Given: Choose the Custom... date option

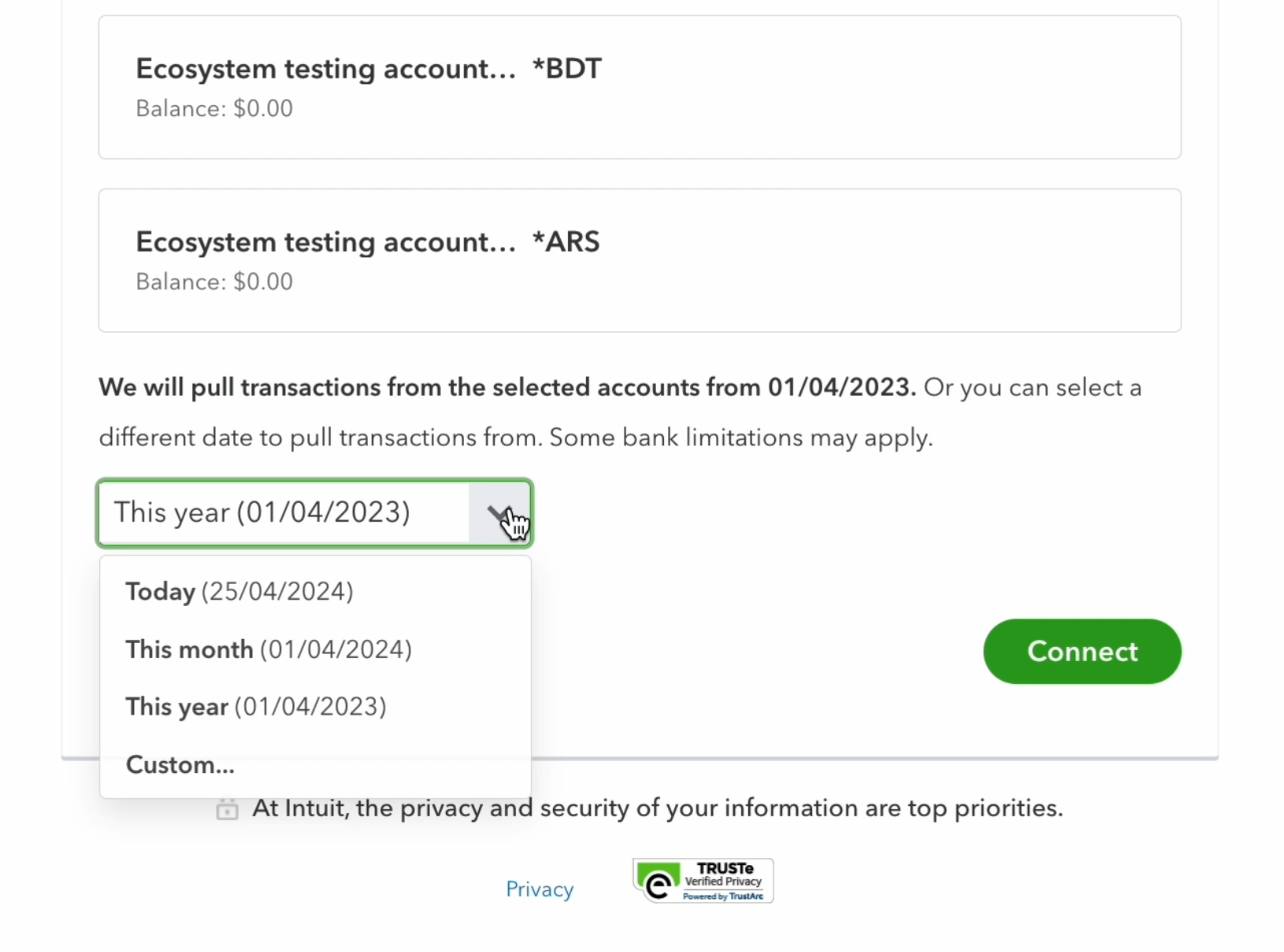Looking at the screenshot, I should 180,765.
